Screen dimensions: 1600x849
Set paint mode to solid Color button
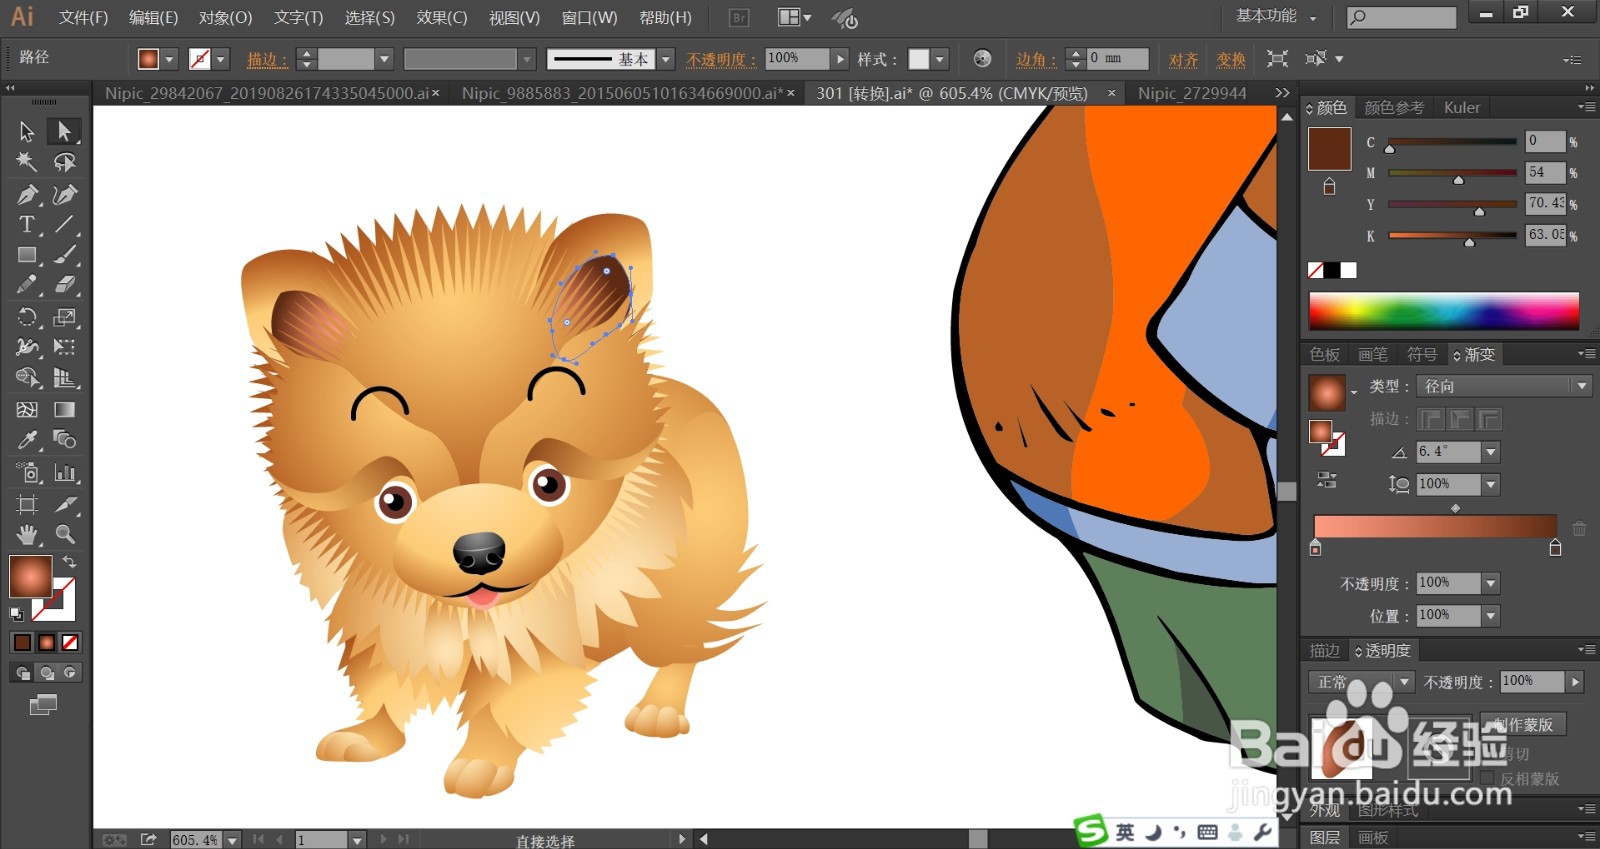pyautogui.click(x=22, y=642)
